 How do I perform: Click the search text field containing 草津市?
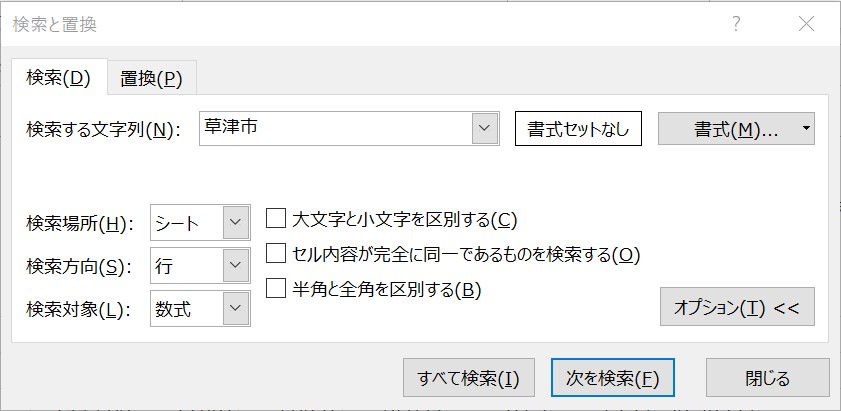click(335, 128)
